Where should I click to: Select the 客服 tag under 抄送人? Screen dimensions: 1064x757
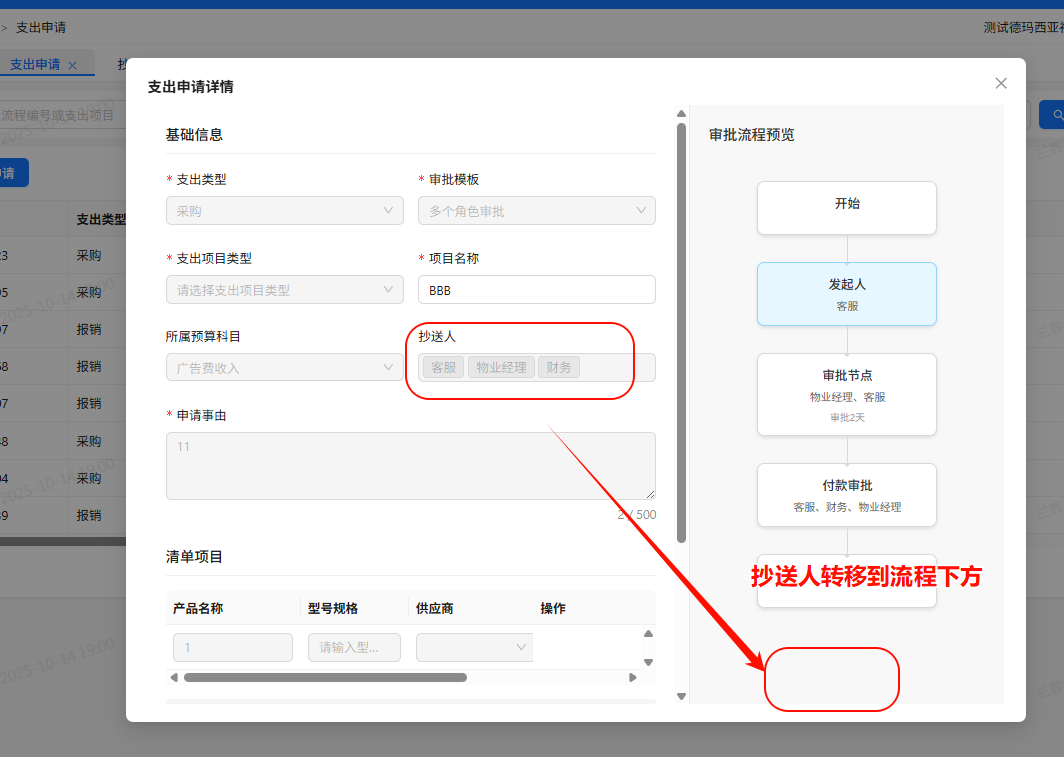[442, 366]
